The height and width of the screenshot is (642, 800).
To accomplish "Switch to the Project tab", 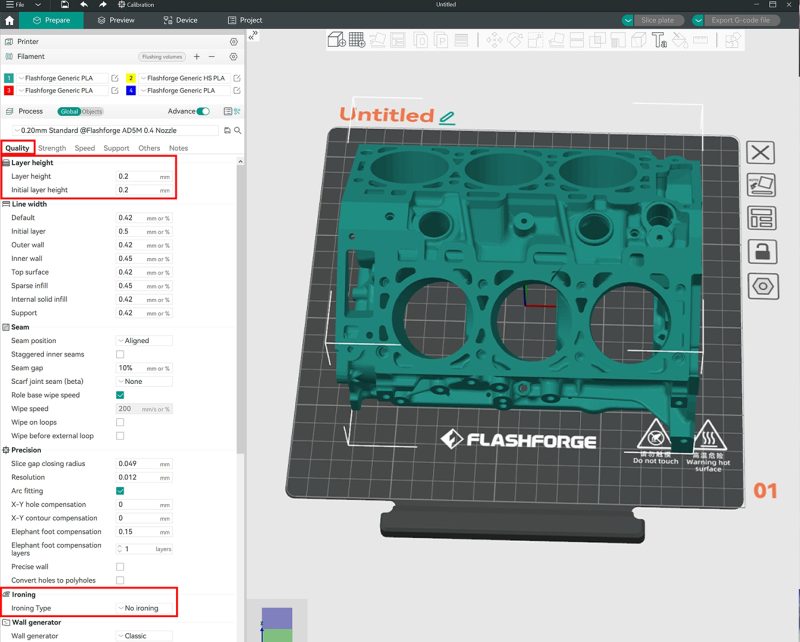I will coord(245,20).
